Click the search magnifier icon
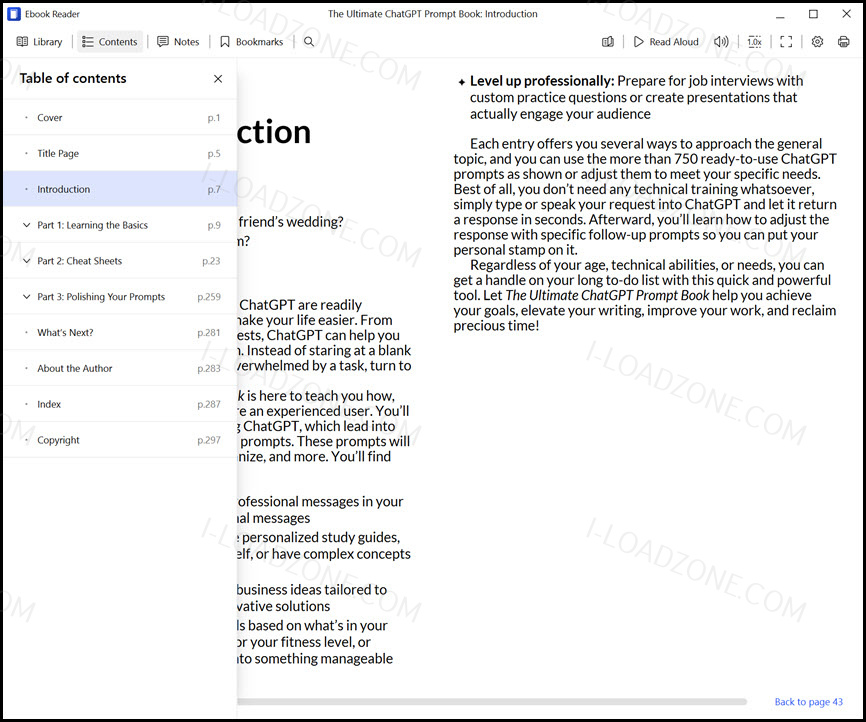This screenshot has width=866, height=722. coord(309,41)
